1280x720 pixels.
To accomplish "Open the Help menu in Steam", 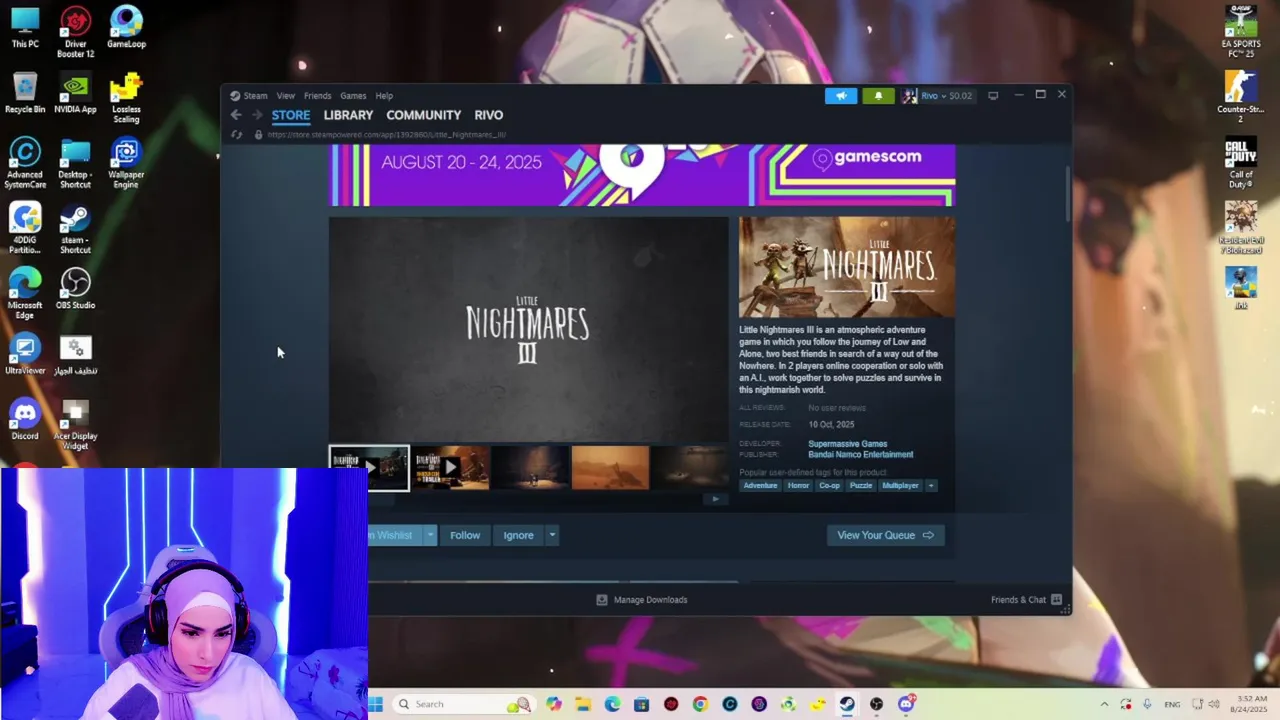I will point(384,96).
